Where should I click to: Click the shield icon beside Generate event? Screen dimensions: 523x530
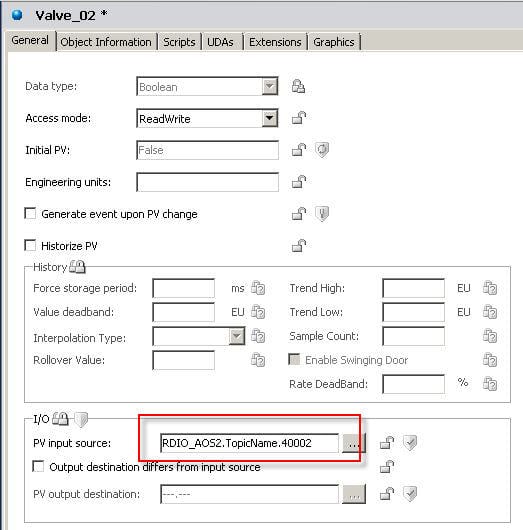[322, 214]
